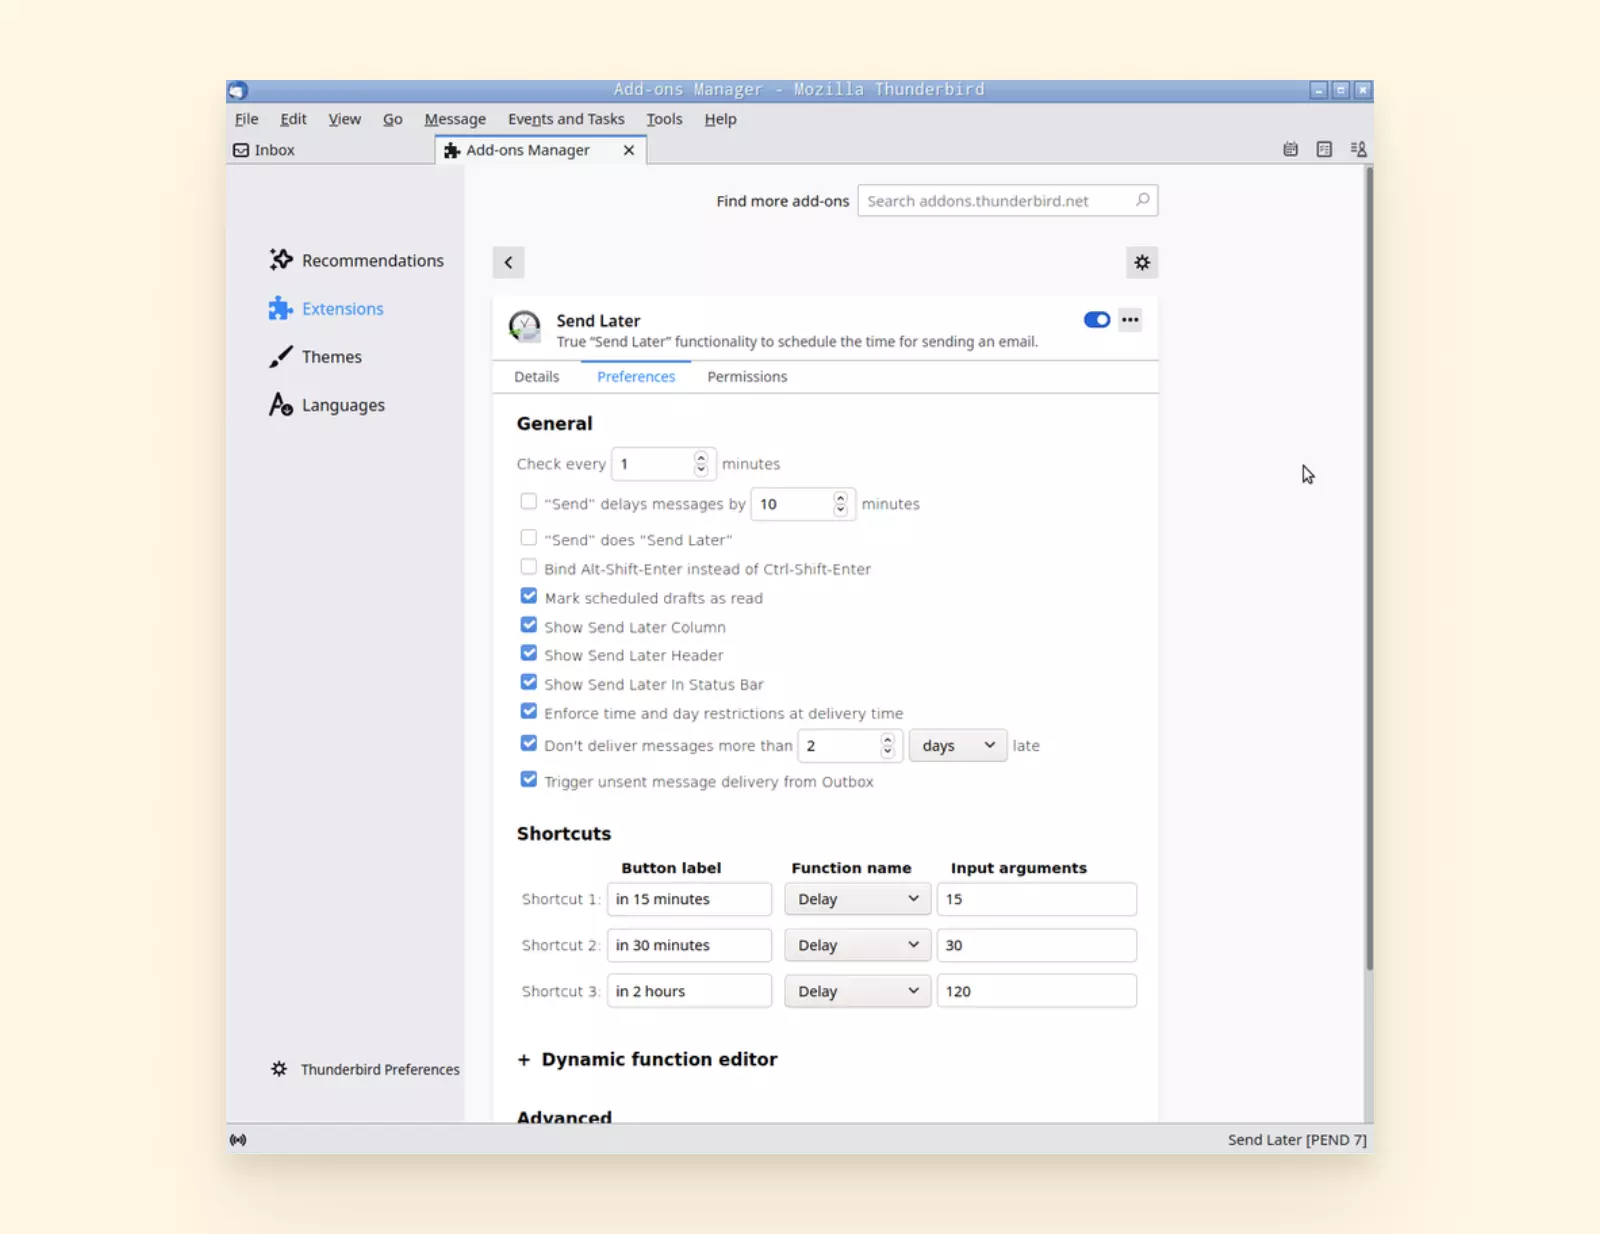Image resolution: width=1600 pixels, height=1234 pixels.
Task: Open the Message menu
Action: tap(455, 119)
